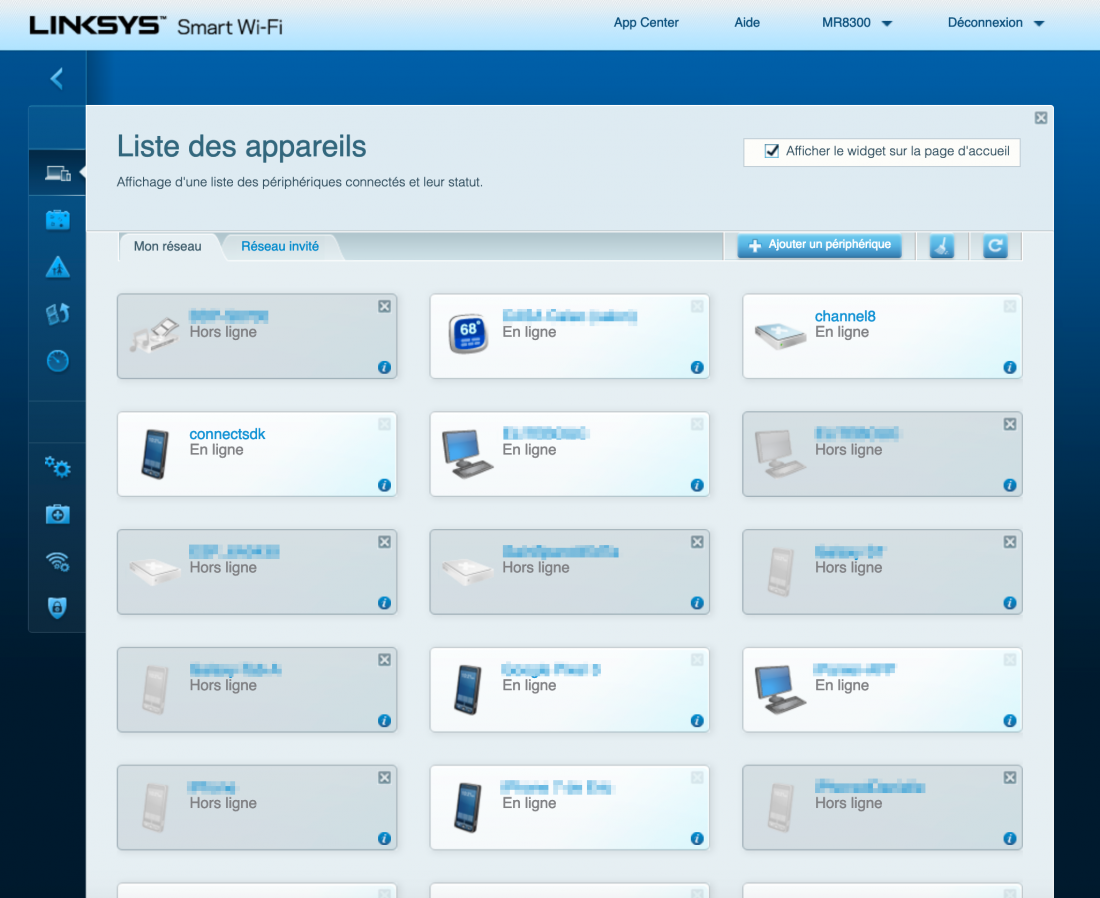Open the Troubleshooting first-aid kit icon
Viewport: 1100px width, 898px height.
point(58,514)
